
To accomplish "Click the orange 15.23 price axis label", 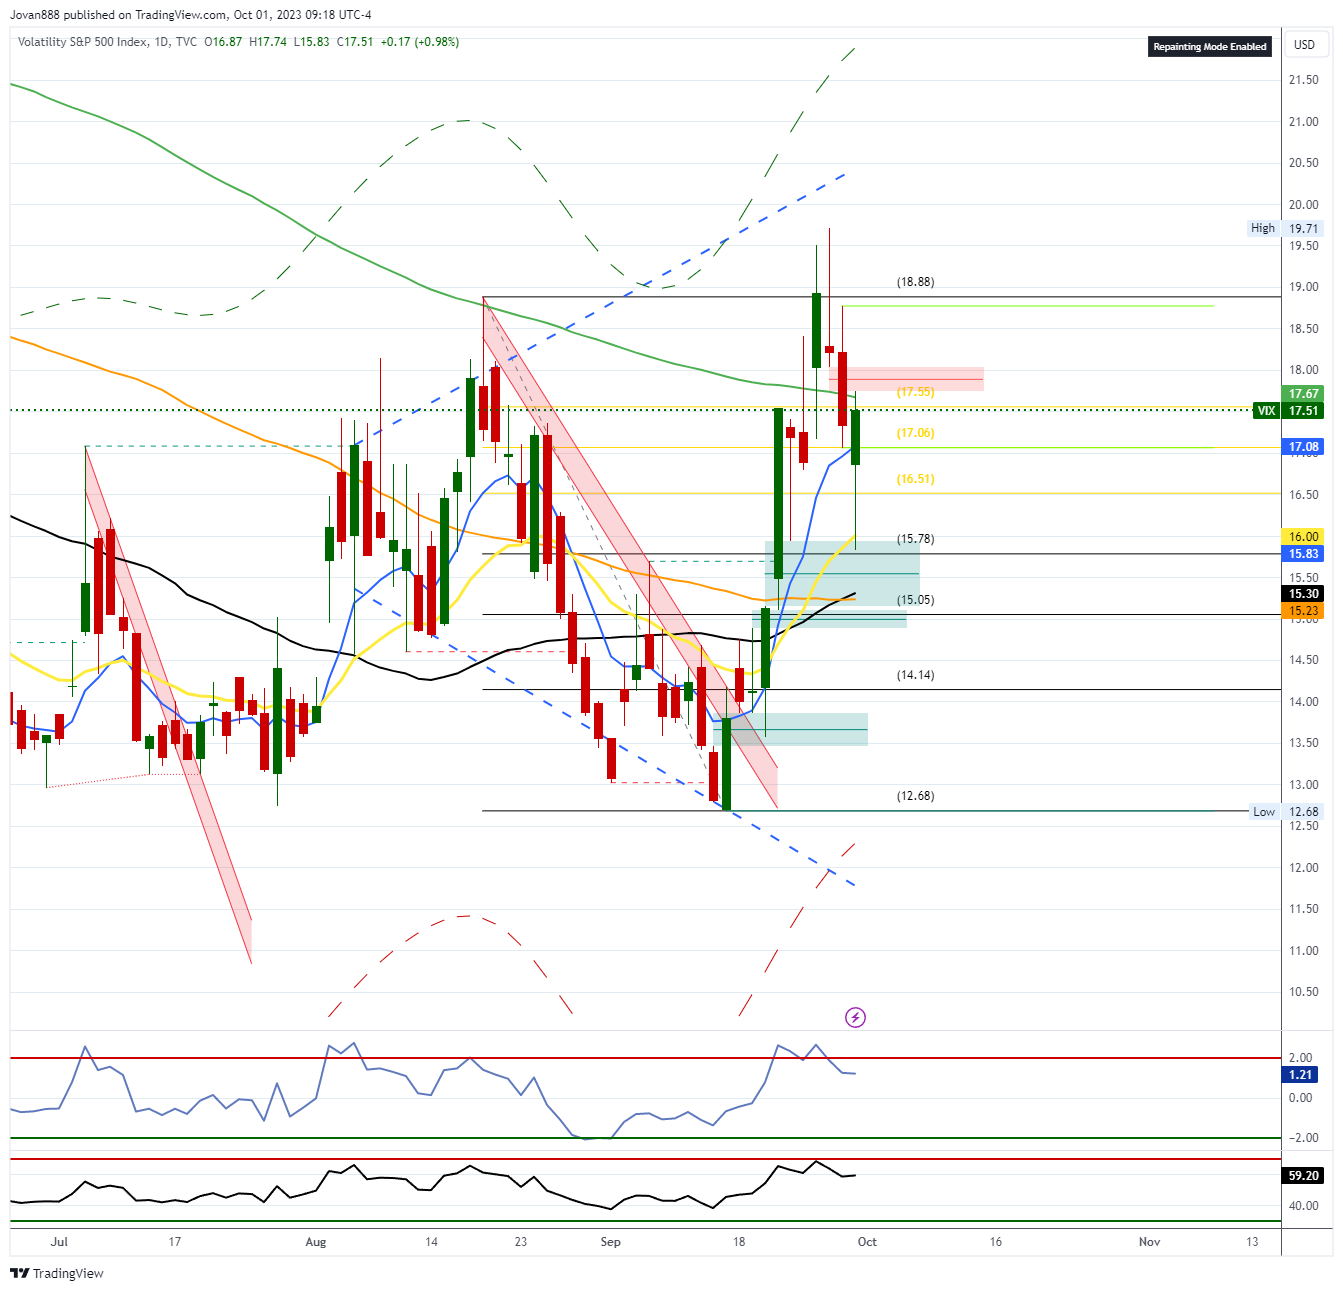I will coord(1303,611).
